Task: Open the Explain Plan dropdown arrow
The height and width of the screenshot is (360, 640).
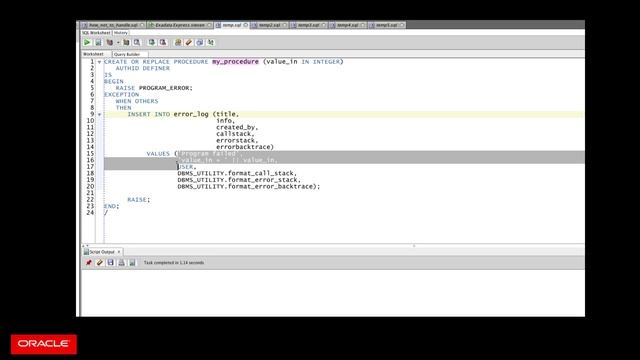Action: pyautogui.click(x=118, y=42)
